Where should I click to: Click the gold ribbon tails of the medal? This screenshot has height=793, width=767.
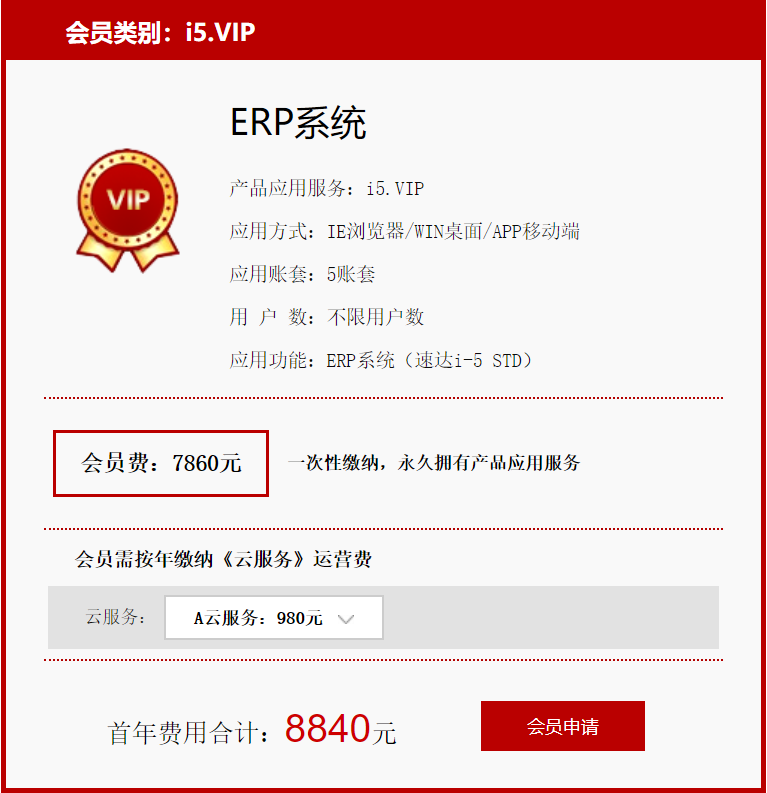[128, 253]
